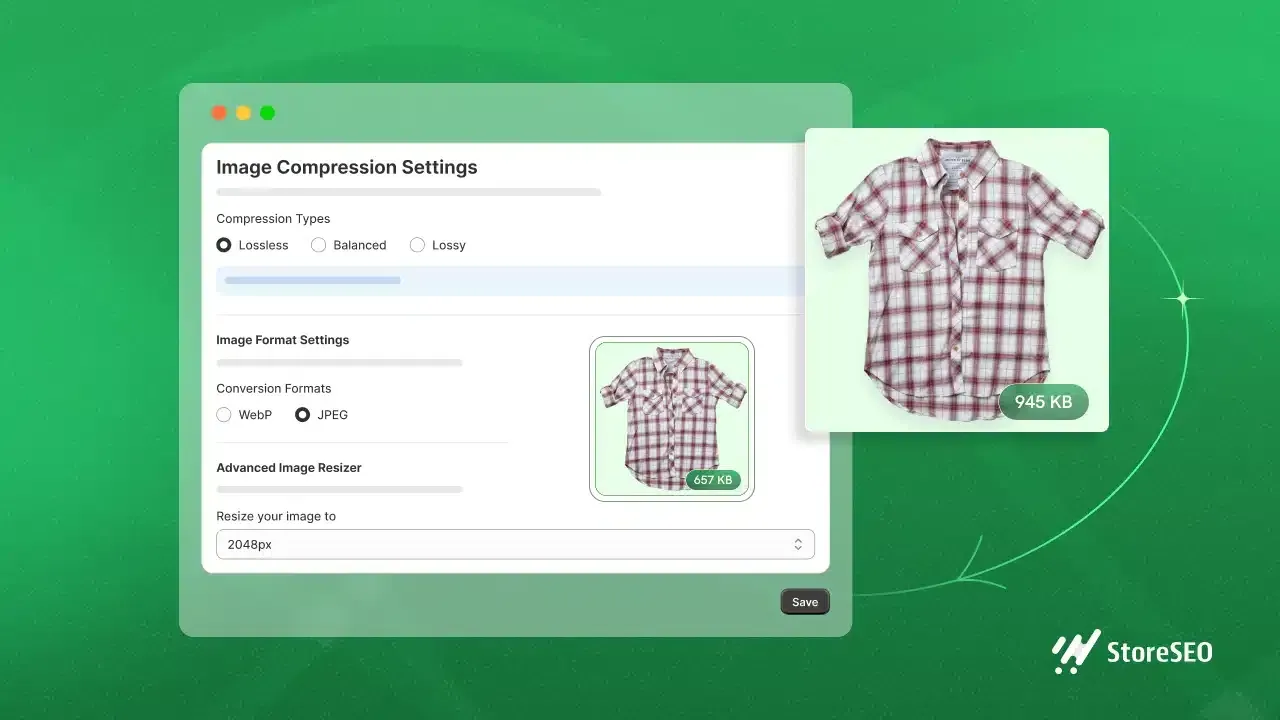Click the yellow minimize window dot
The width and height of the screenshot is (1280, 720).
click(x=243, y=113)
